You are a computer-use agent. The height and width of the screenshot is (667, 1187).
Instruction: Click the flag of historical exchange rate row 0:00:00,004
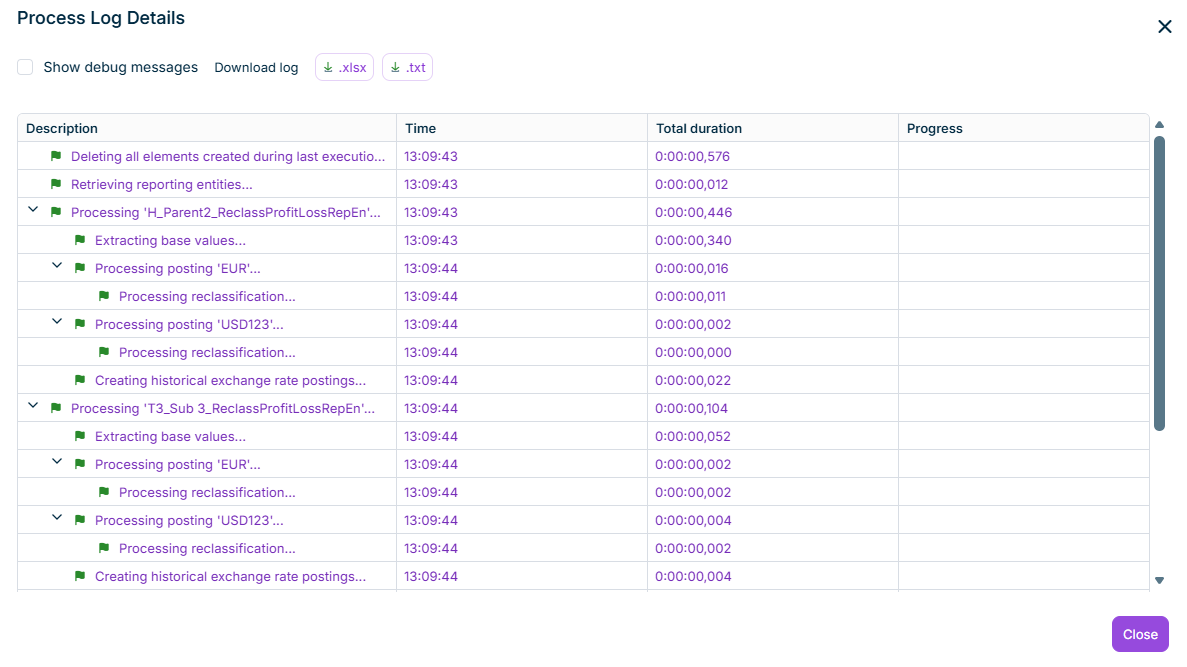[x=80, y=576]
